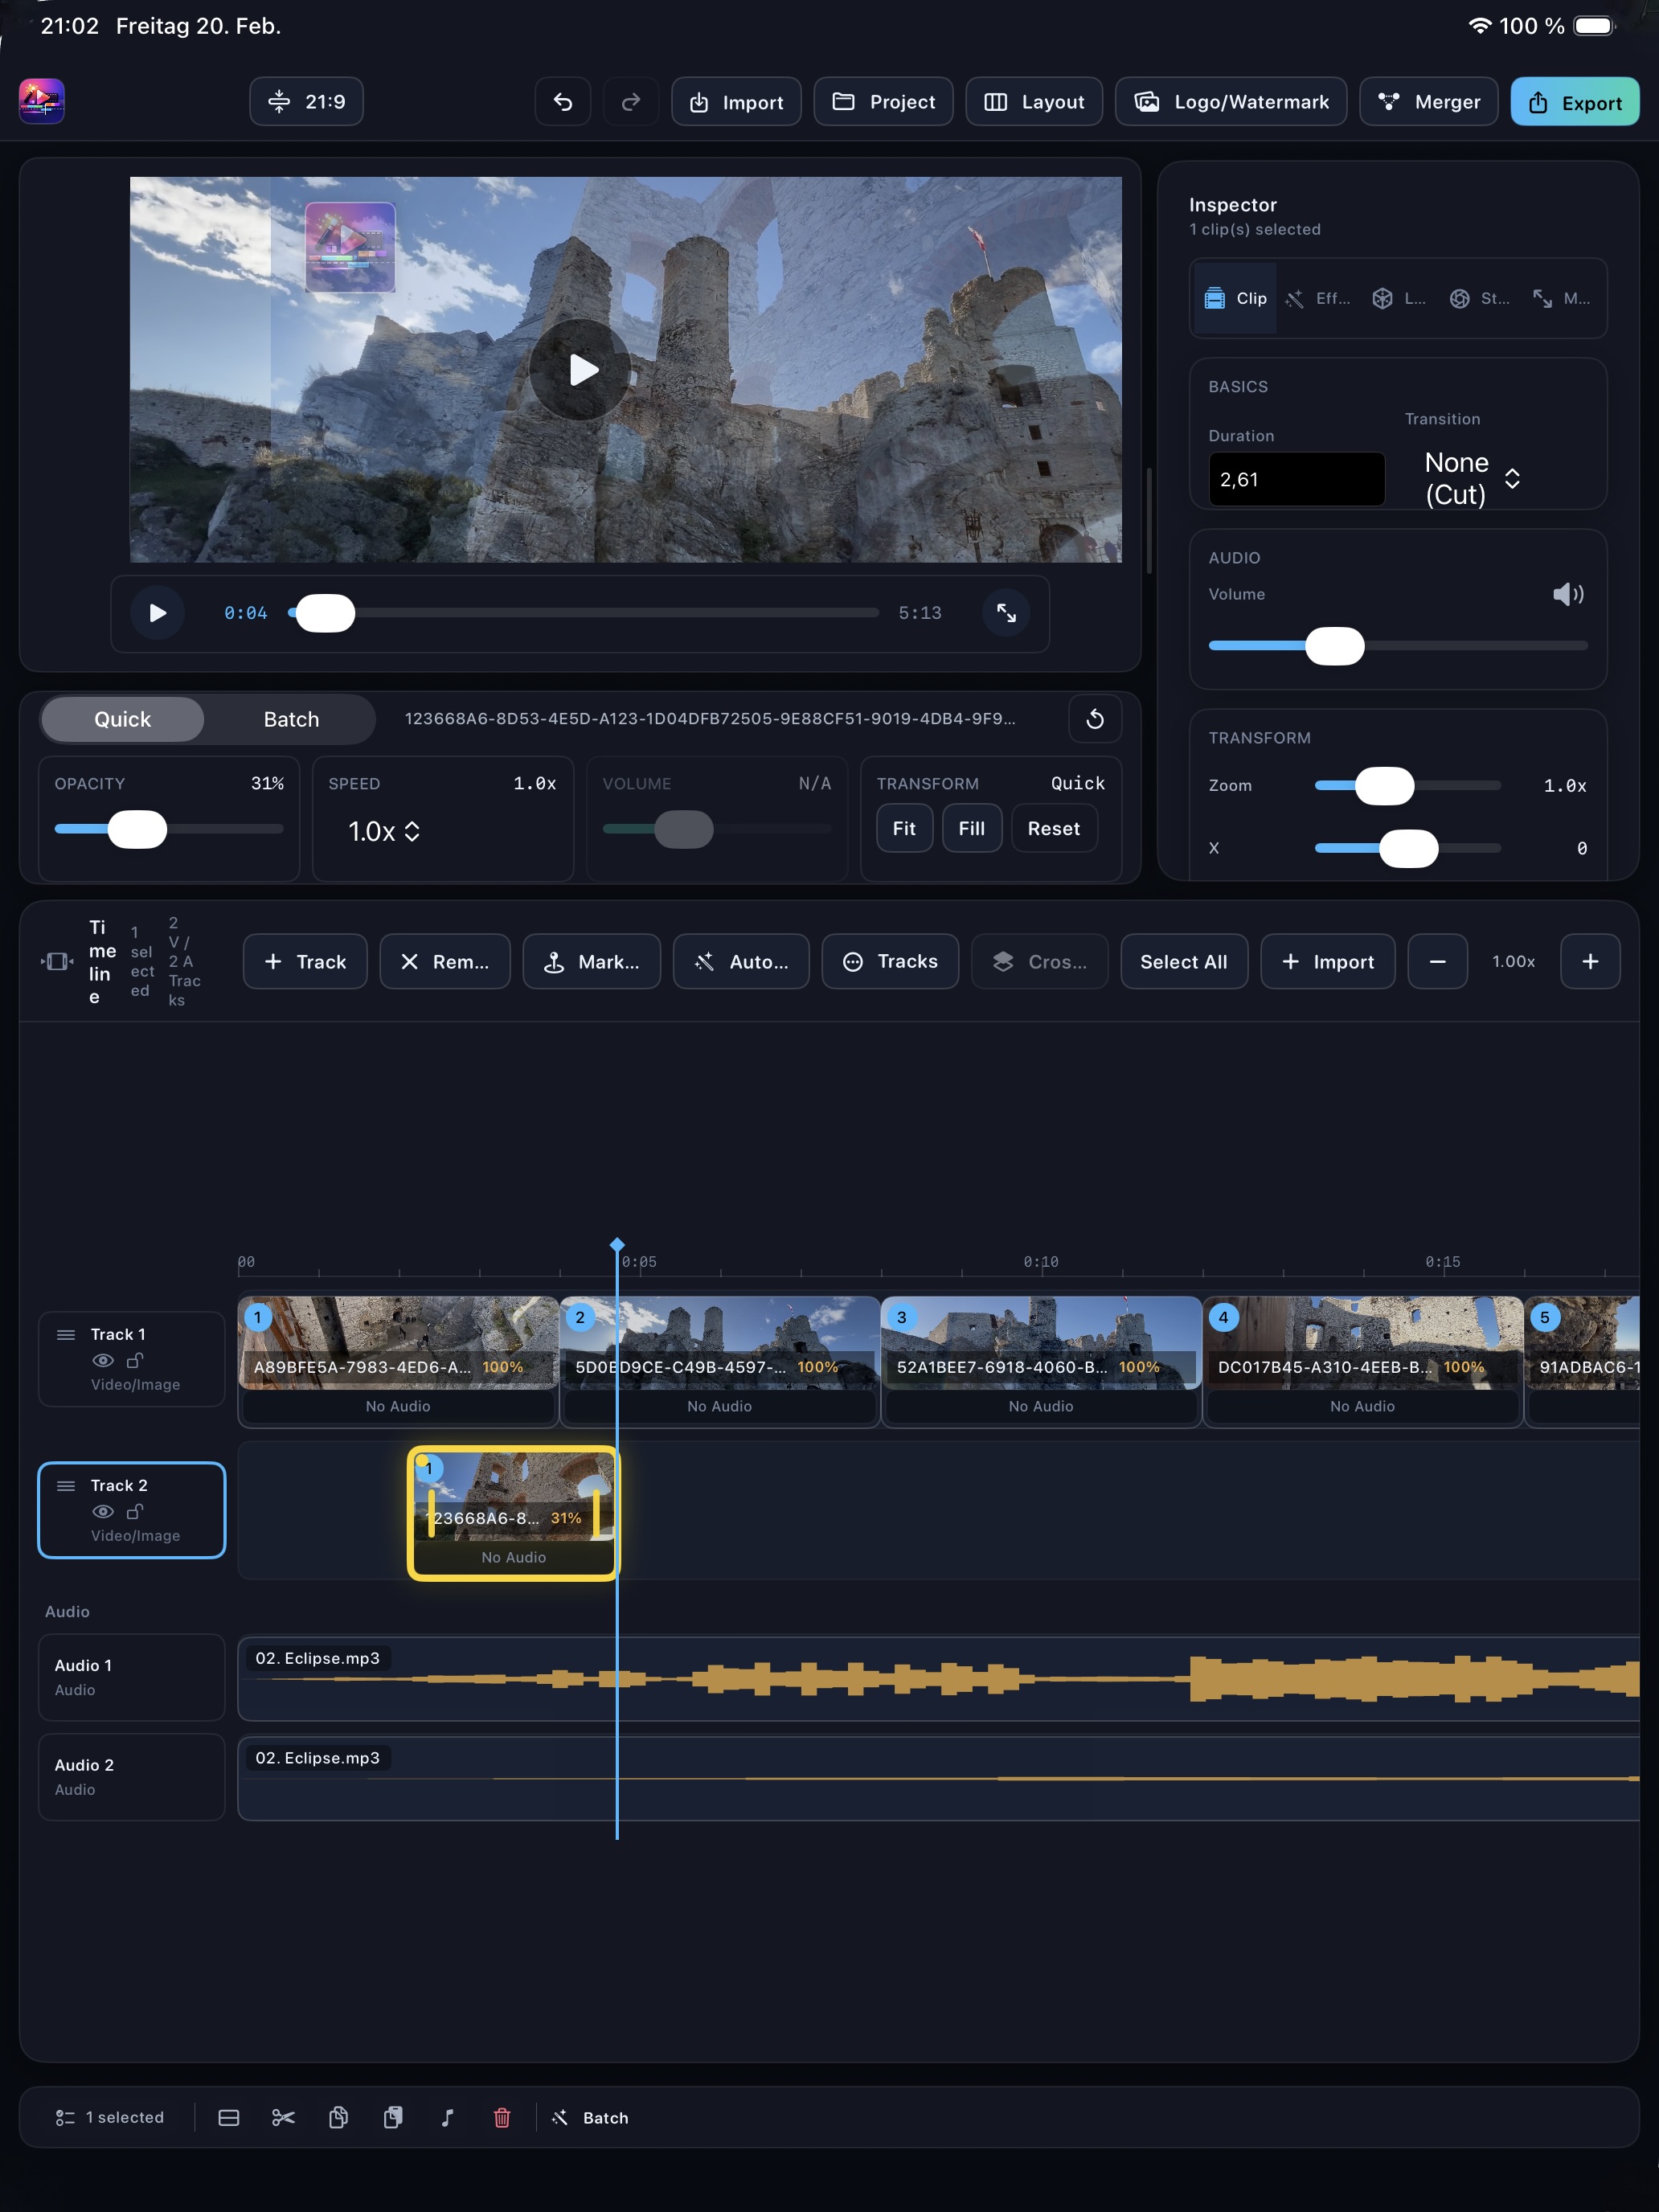Undo the last action
Screen dimensions: 1659x2212
coord(562,101)
